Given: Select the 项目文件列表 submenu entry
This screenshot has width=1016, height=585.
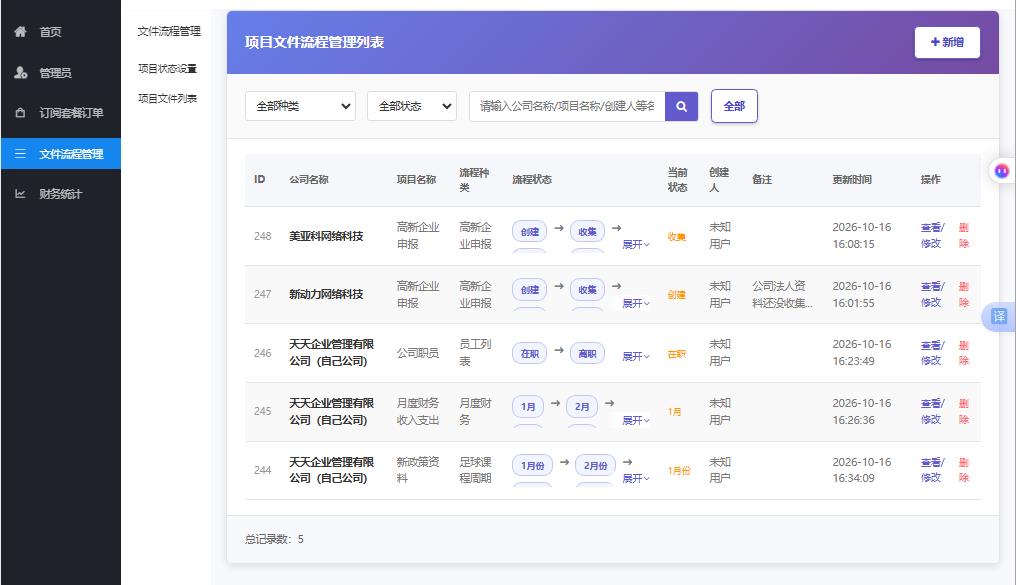Looking at the screenshot, I should pos(167,98).
